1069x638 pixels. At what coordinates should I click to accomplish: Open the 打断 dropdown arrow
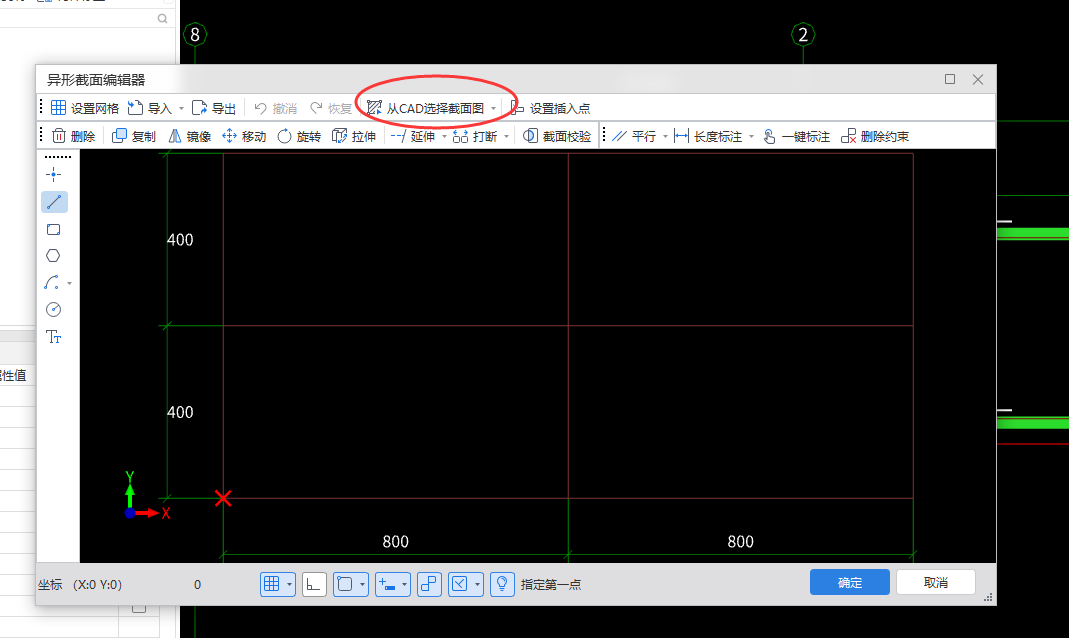point(507,136)
